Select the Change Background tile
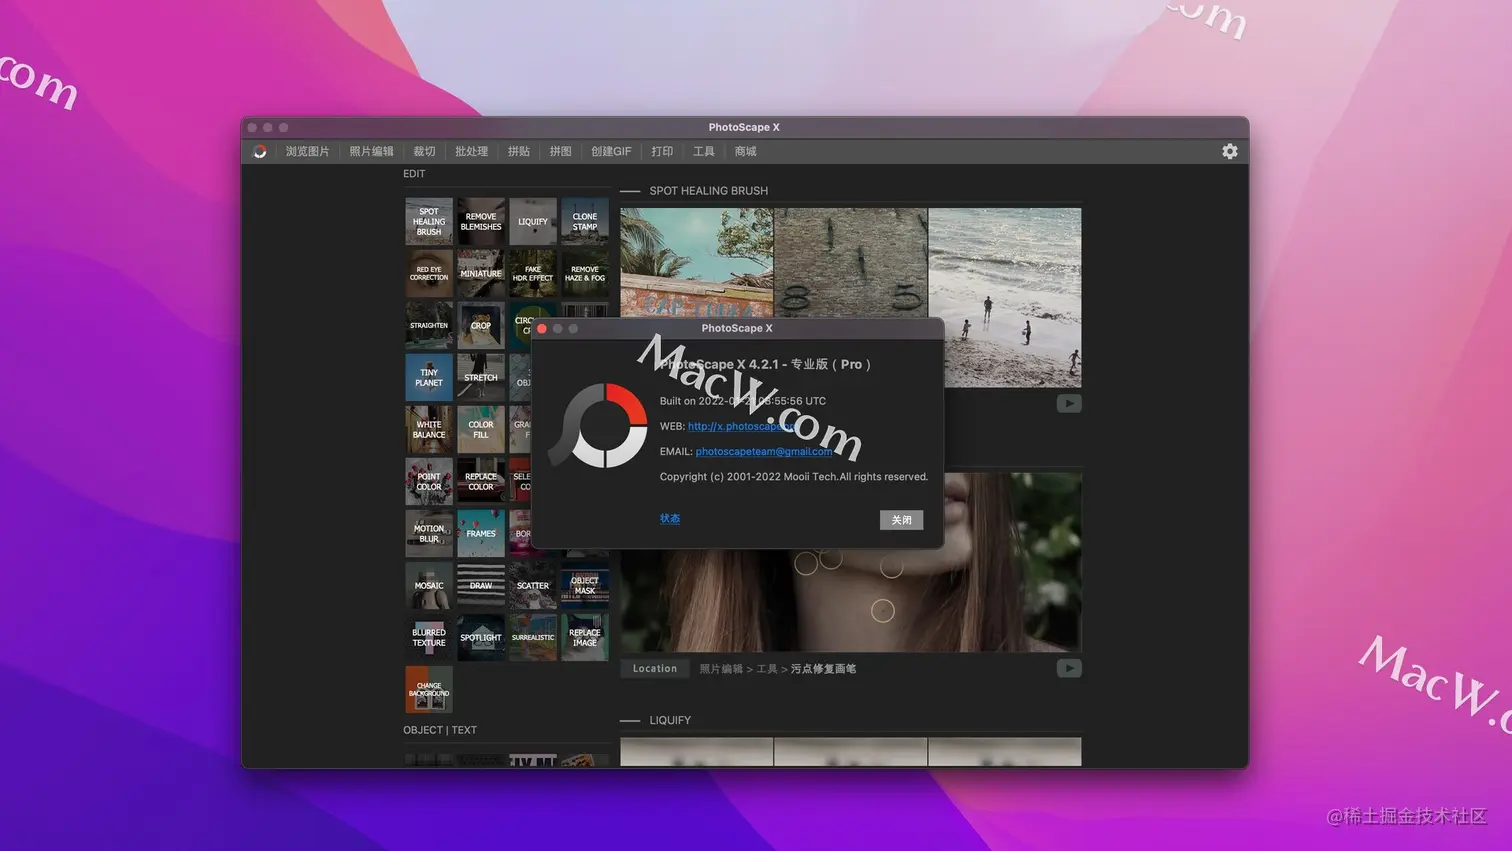 click(429, 689)
